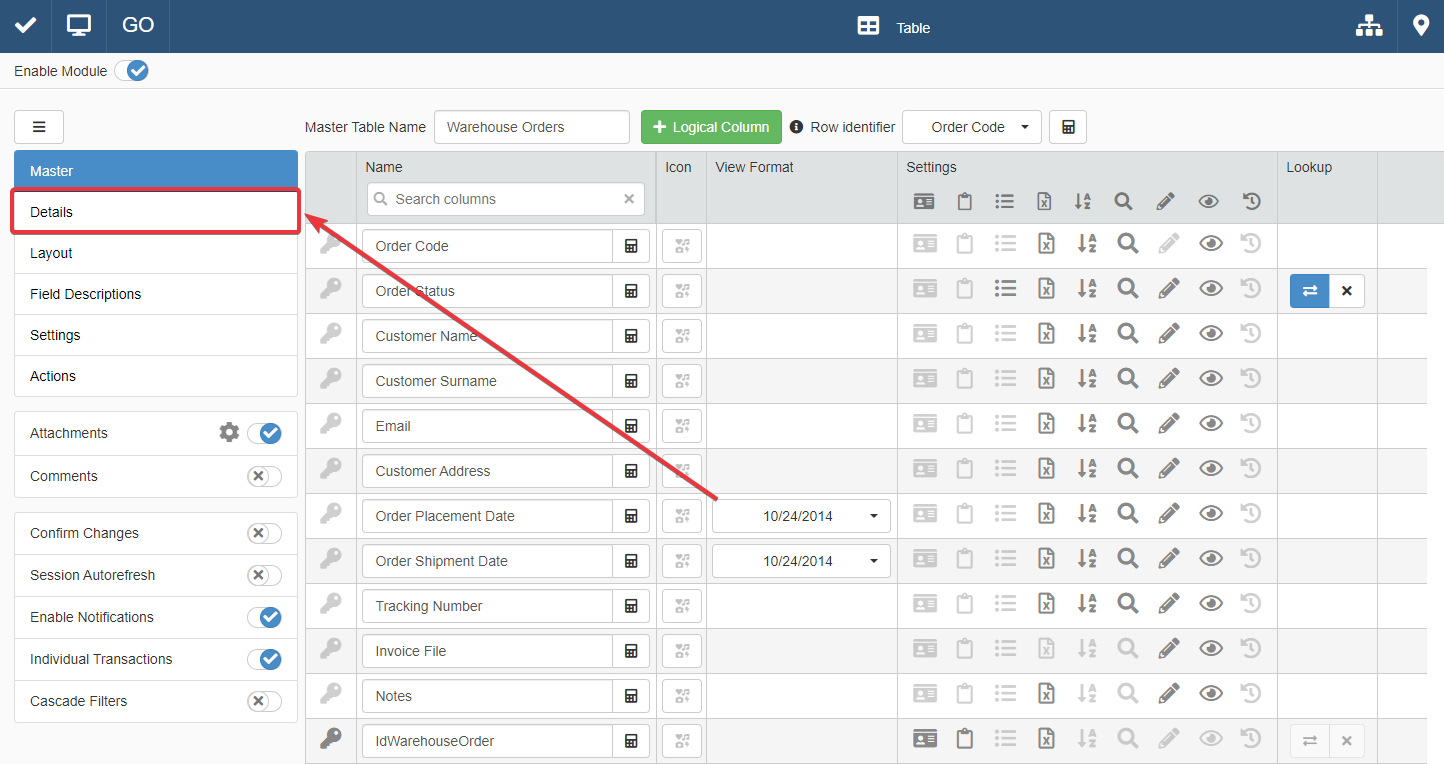This screenshot has width=1444, height=764.
Task: Click the green Logical Column button
Action: (711, 127)
